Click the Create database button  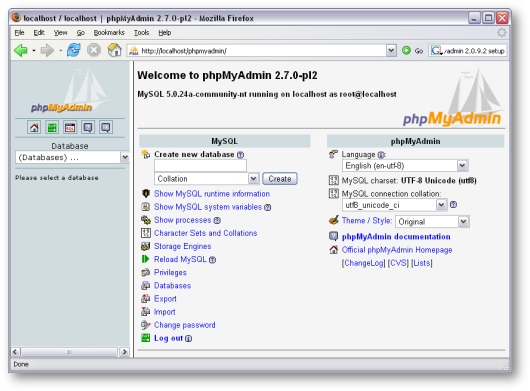(x=280, y=179)
